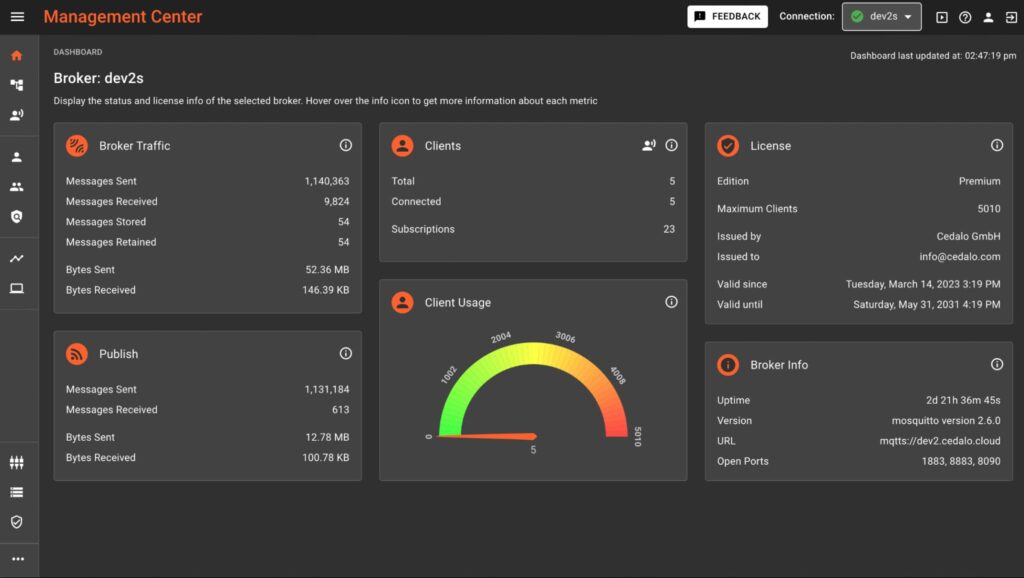Open the sliders settings sidebar icon
This screenshot has height=578, width=1024.
17,463
